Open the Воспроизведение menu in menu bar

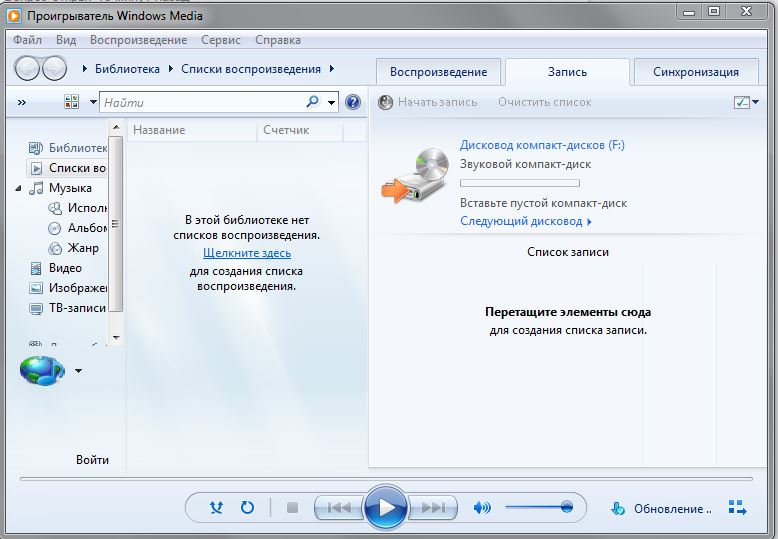(138, 40)
